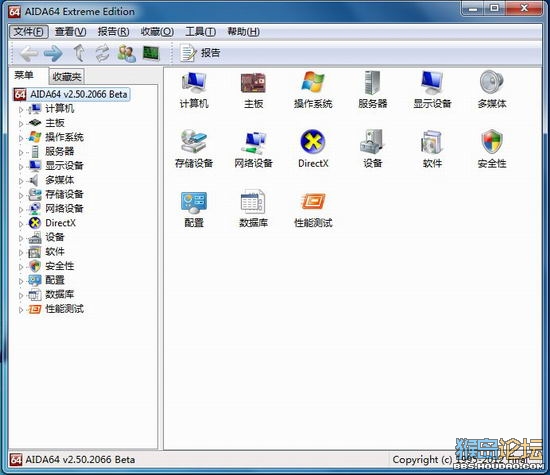Screen dimensions: 550x475
Task: Expand the DirectX tree node arrow
Action: point(21,224)
